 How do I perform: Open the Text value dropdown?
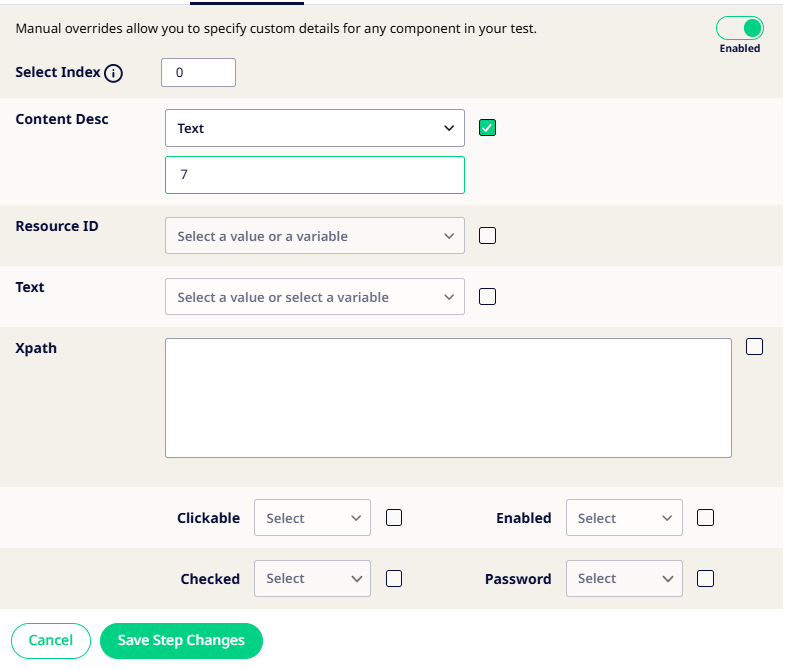tap(314, 297)
